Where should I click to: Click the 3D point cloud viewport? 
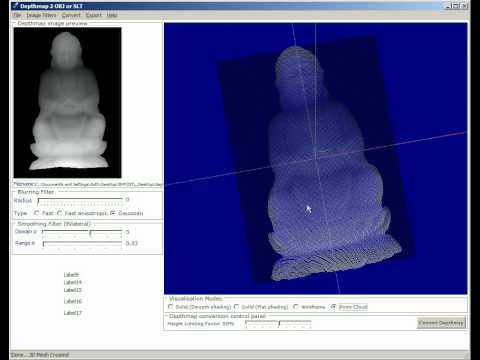coord(316,159)
